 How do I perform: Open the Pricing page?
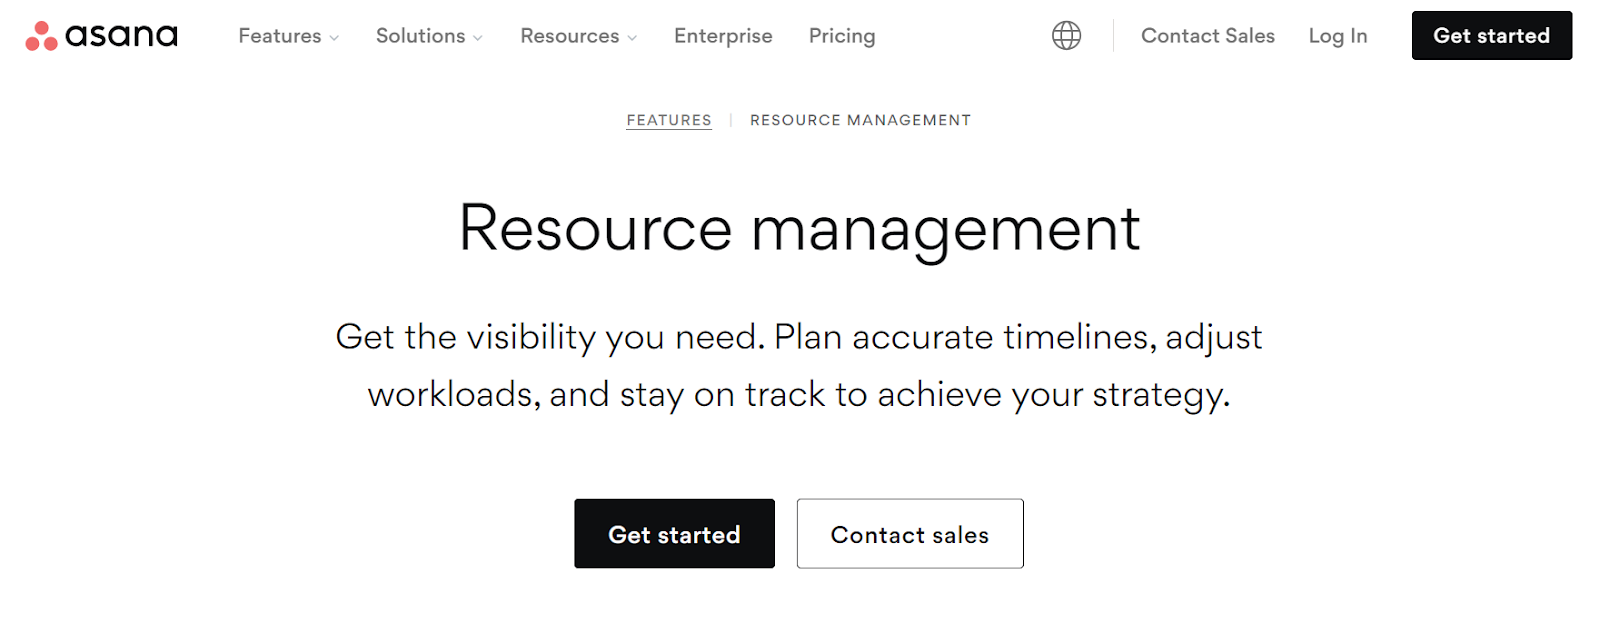pos(842,36)
